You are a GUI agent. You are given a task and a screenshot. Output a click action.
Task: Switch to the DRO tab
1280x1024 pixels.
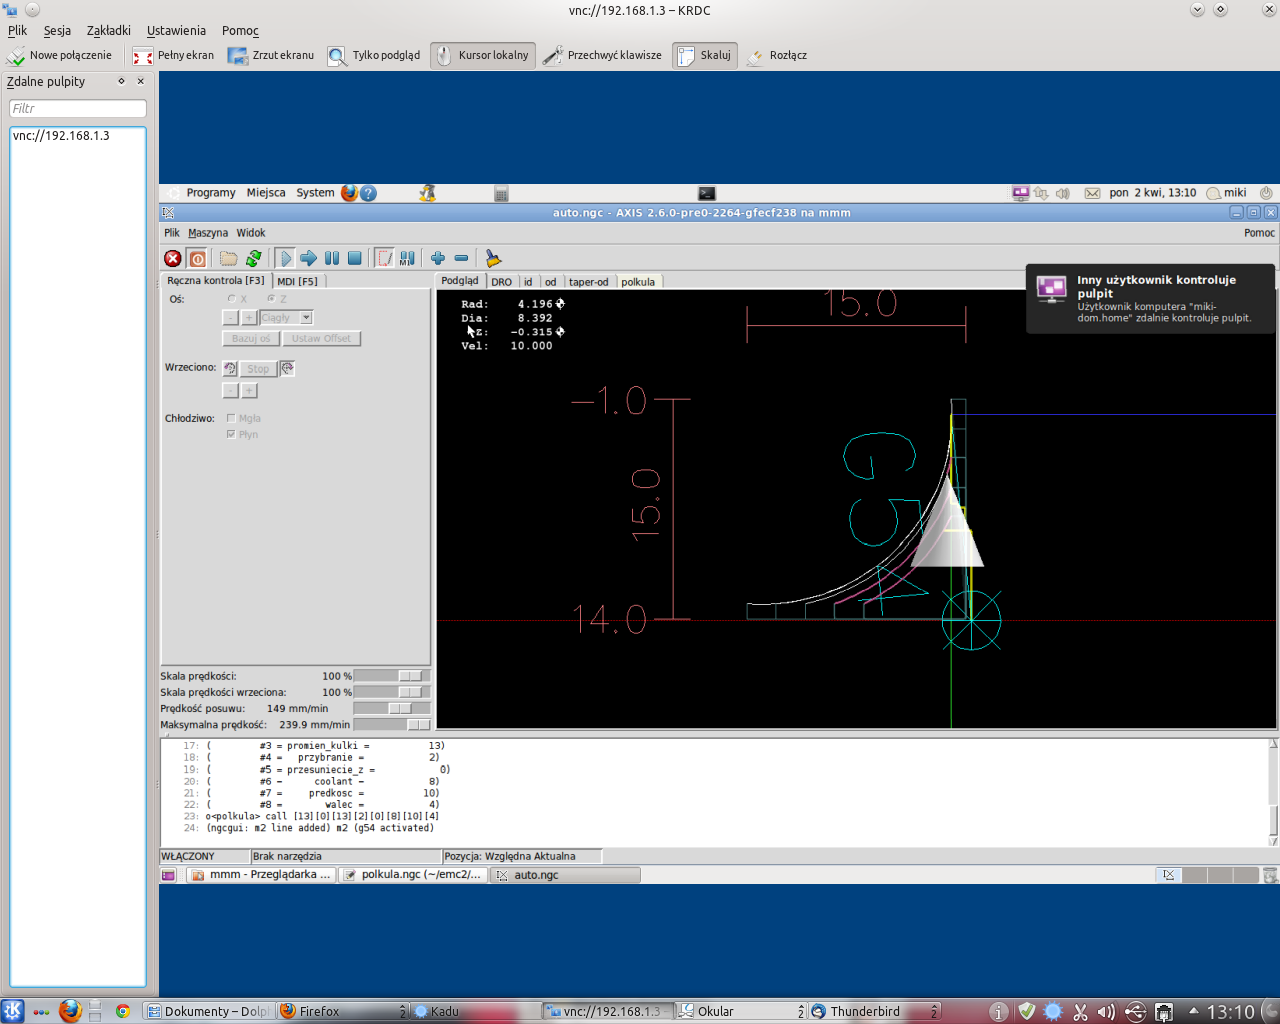(501, 282)
